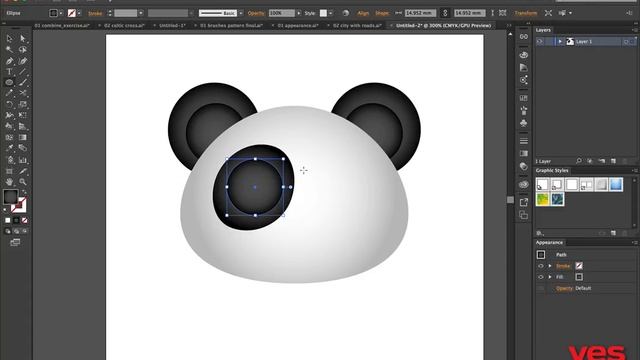Image resolution: width=640 pixels, height=360 pixels.
Task: Switch to 02 celtic cross.ai tab
Action: 124,25
